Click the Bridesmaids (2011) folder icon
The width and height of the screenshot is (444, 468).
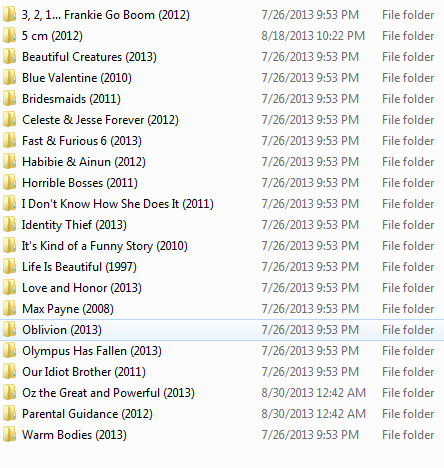tap(9, 99)
